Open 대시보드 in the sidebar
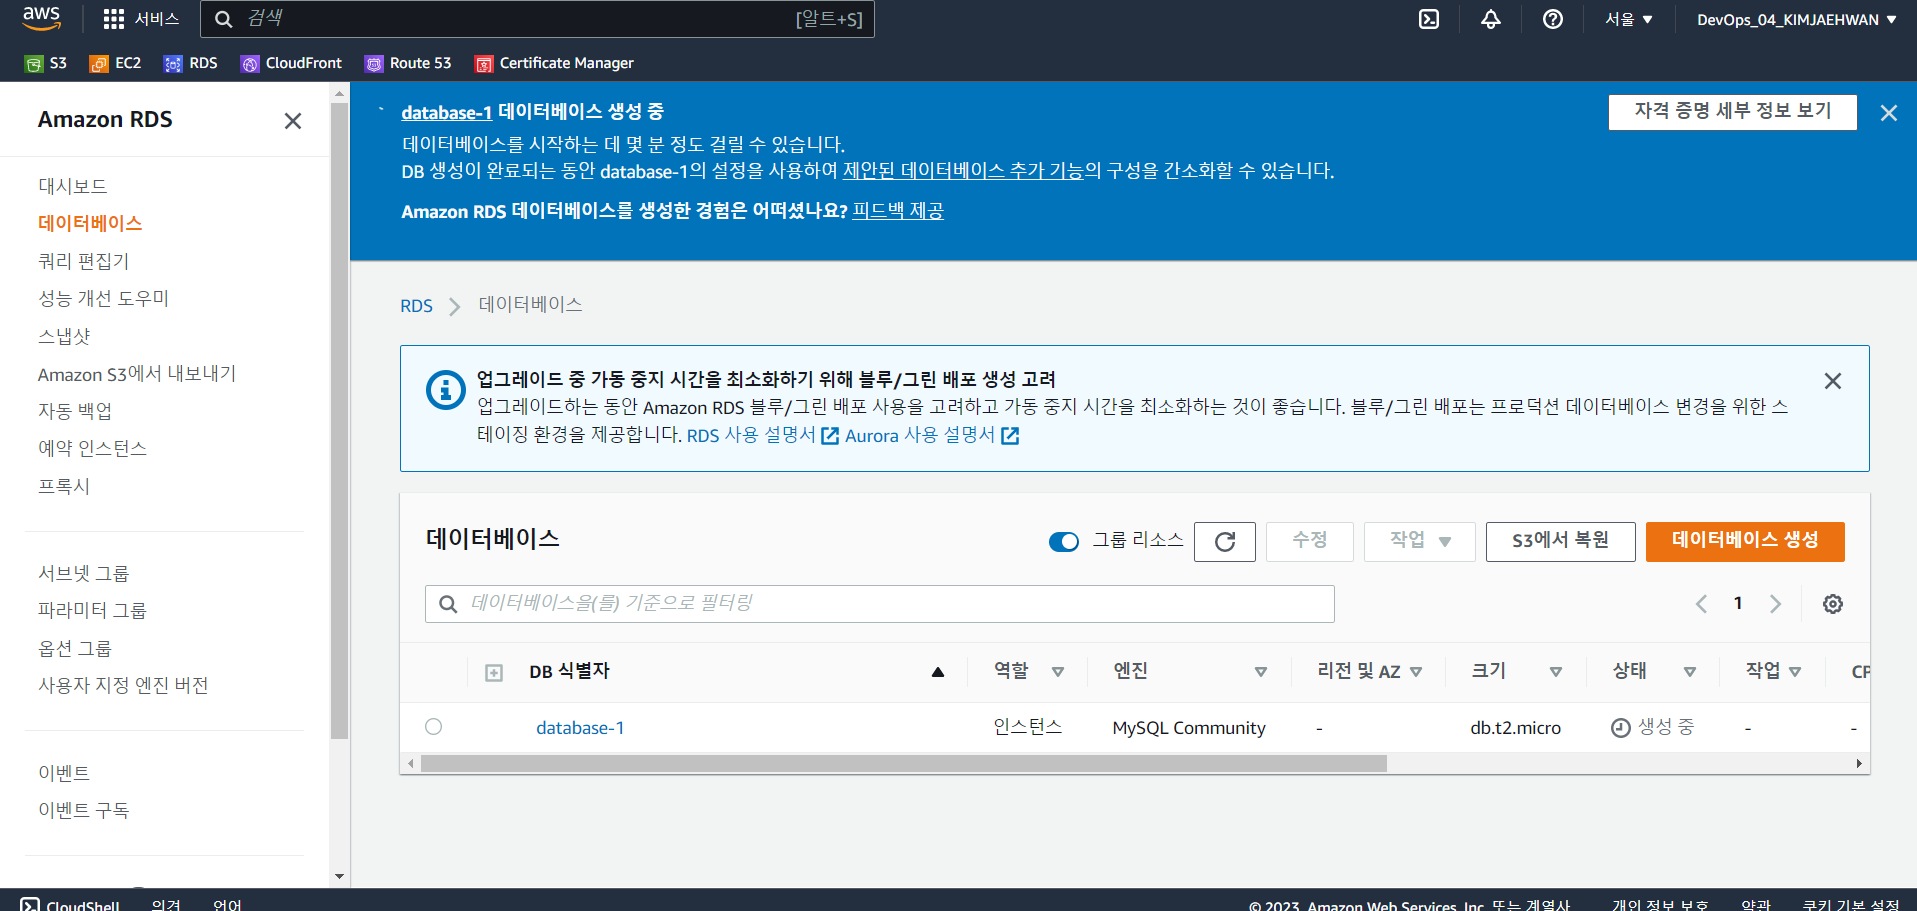1917x911 pixels. pos(73,186)
